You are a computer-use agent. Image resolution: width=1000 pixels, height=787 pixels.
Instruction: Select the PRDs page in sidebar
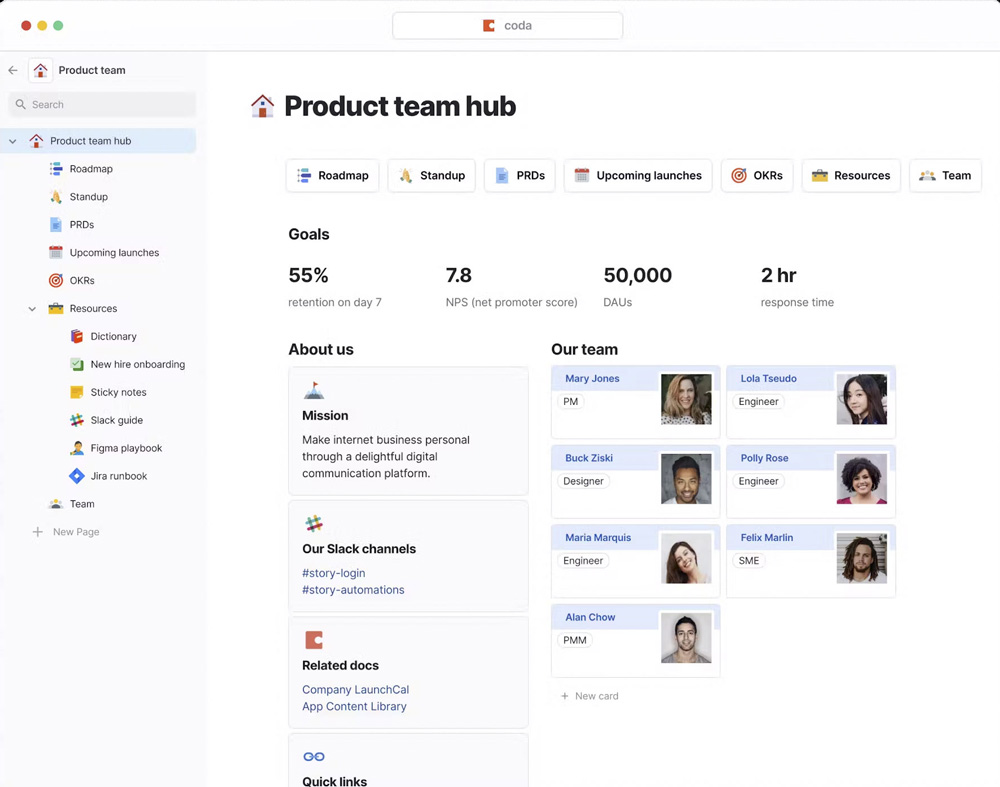coord(81,225)
